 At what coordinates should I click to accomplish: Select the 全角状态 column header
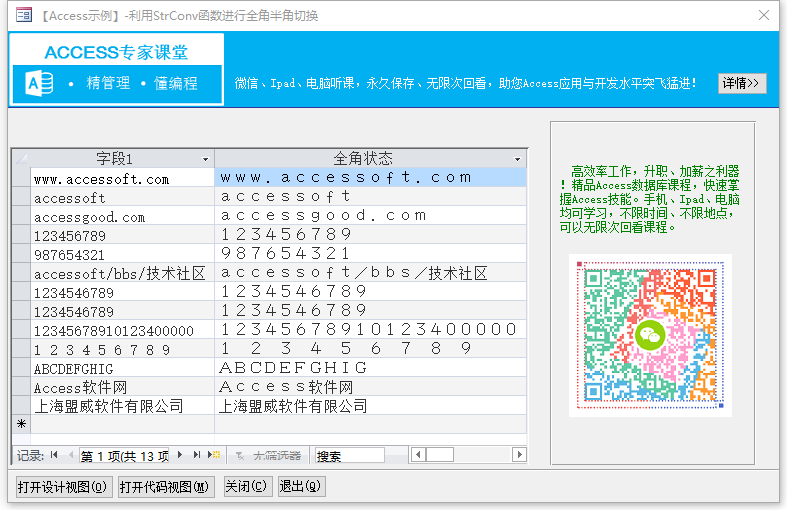click(370, 159)
